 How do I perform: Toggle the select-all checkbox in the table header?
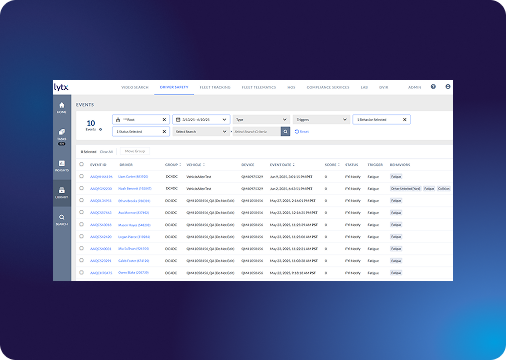coord(81,164)
